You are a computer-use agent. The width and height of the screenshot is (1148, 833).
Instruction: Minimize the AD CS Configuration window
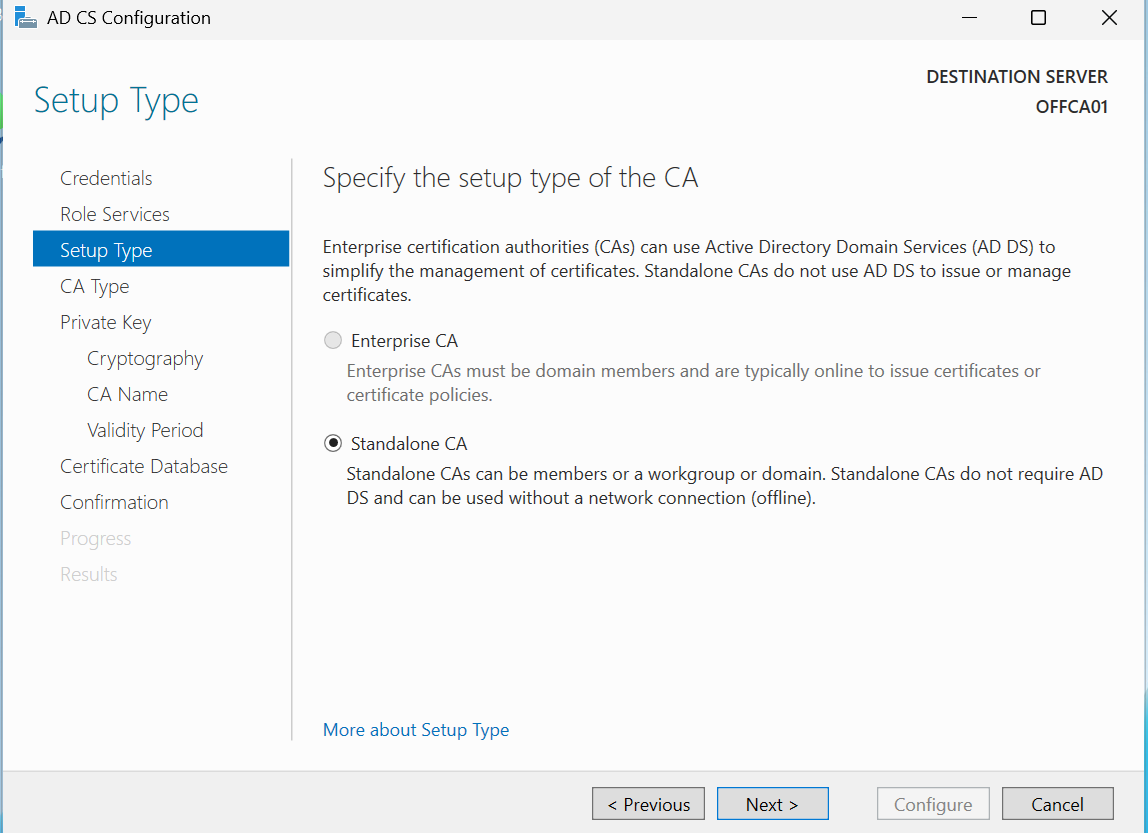point(968,18)
